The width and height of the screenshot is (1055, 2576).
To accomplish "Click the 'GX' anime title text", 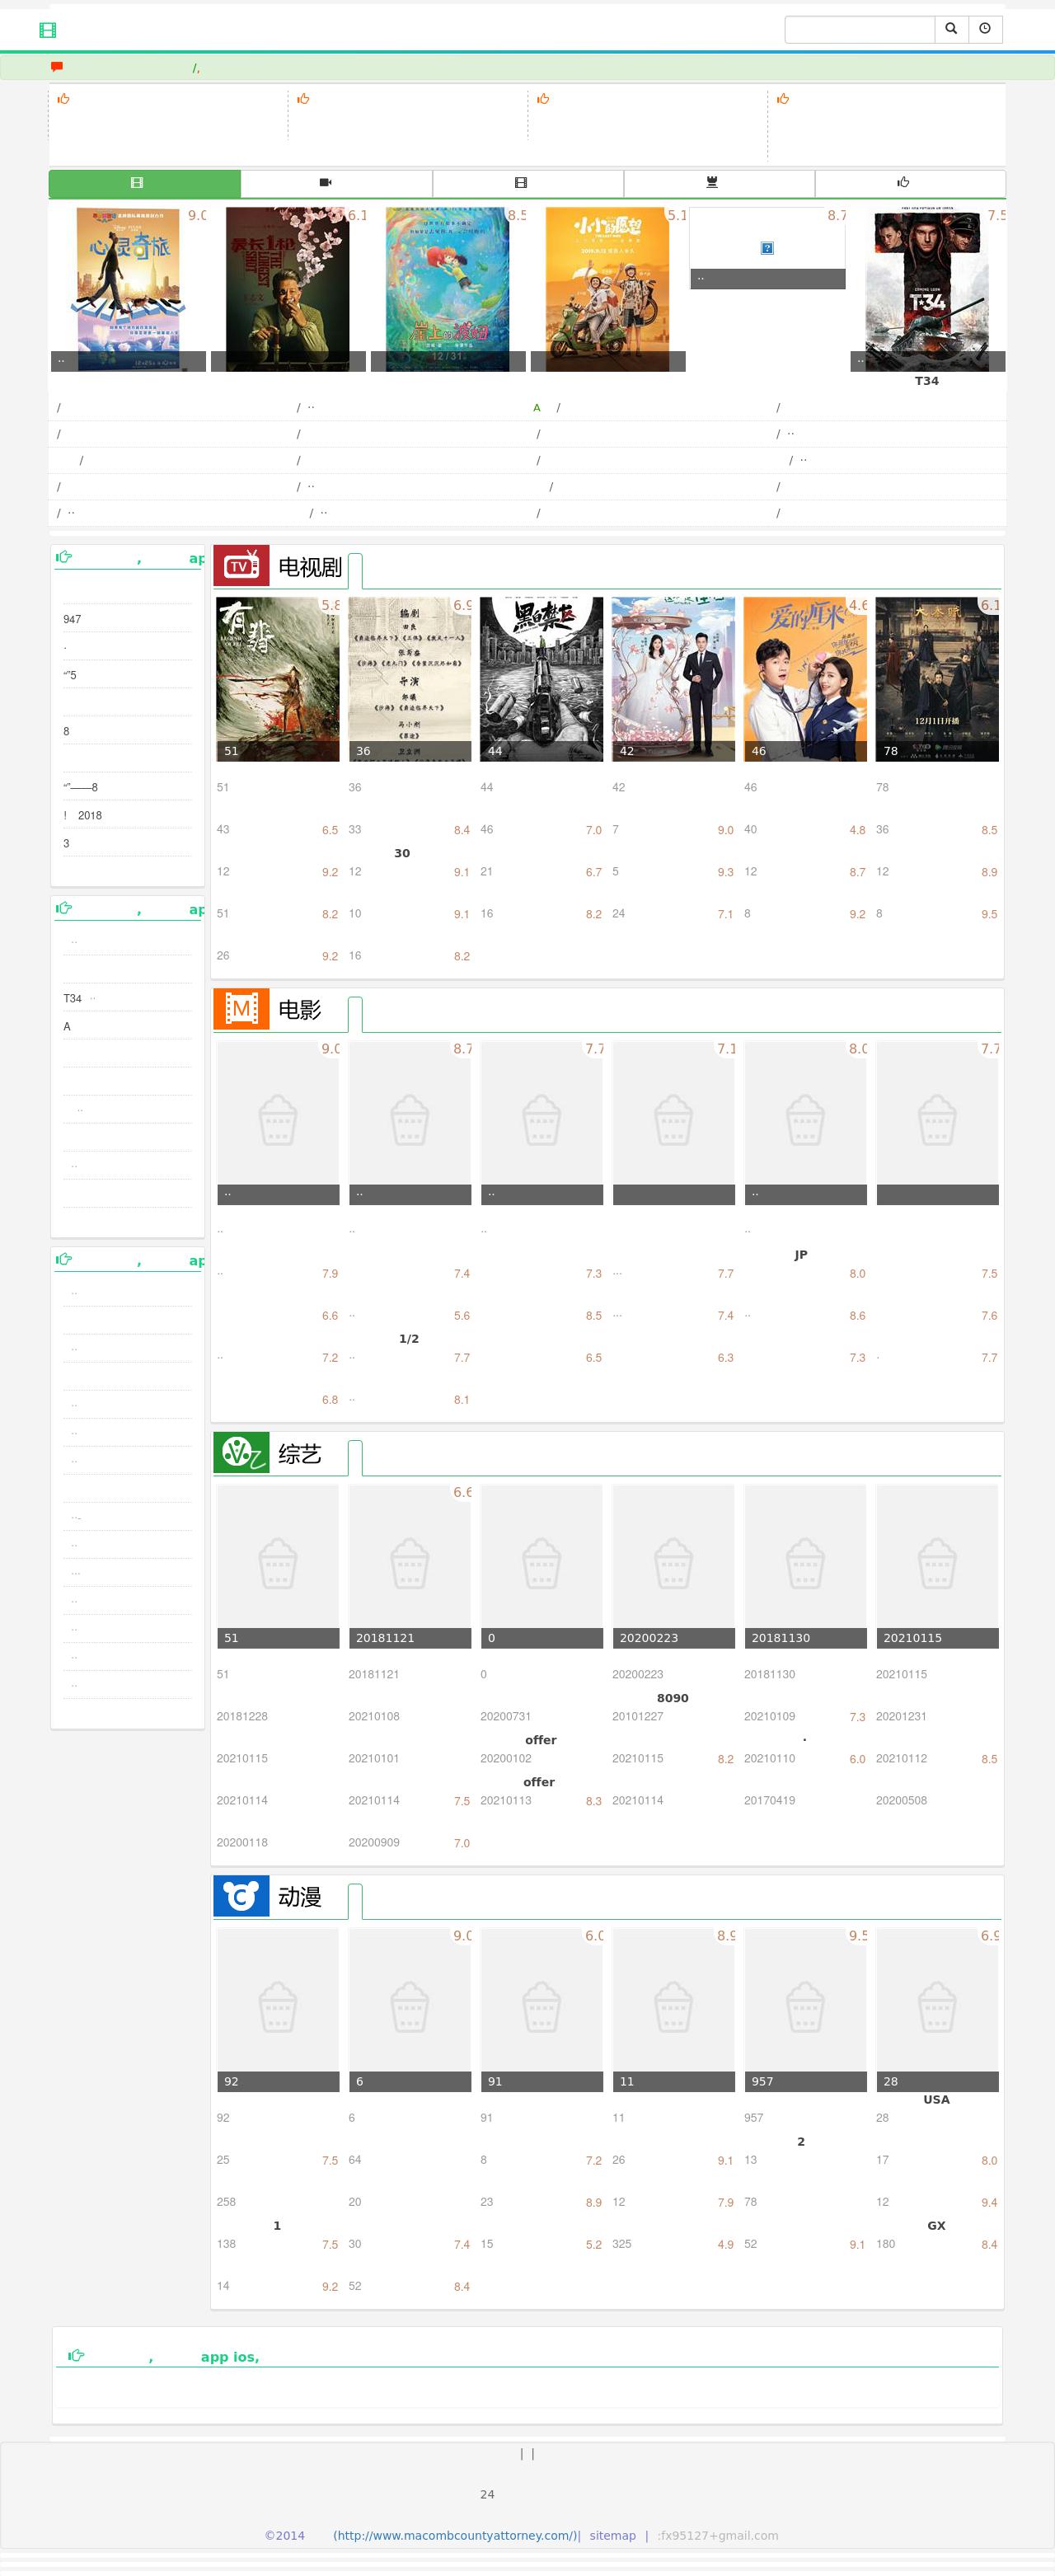I will [936, 2225].
